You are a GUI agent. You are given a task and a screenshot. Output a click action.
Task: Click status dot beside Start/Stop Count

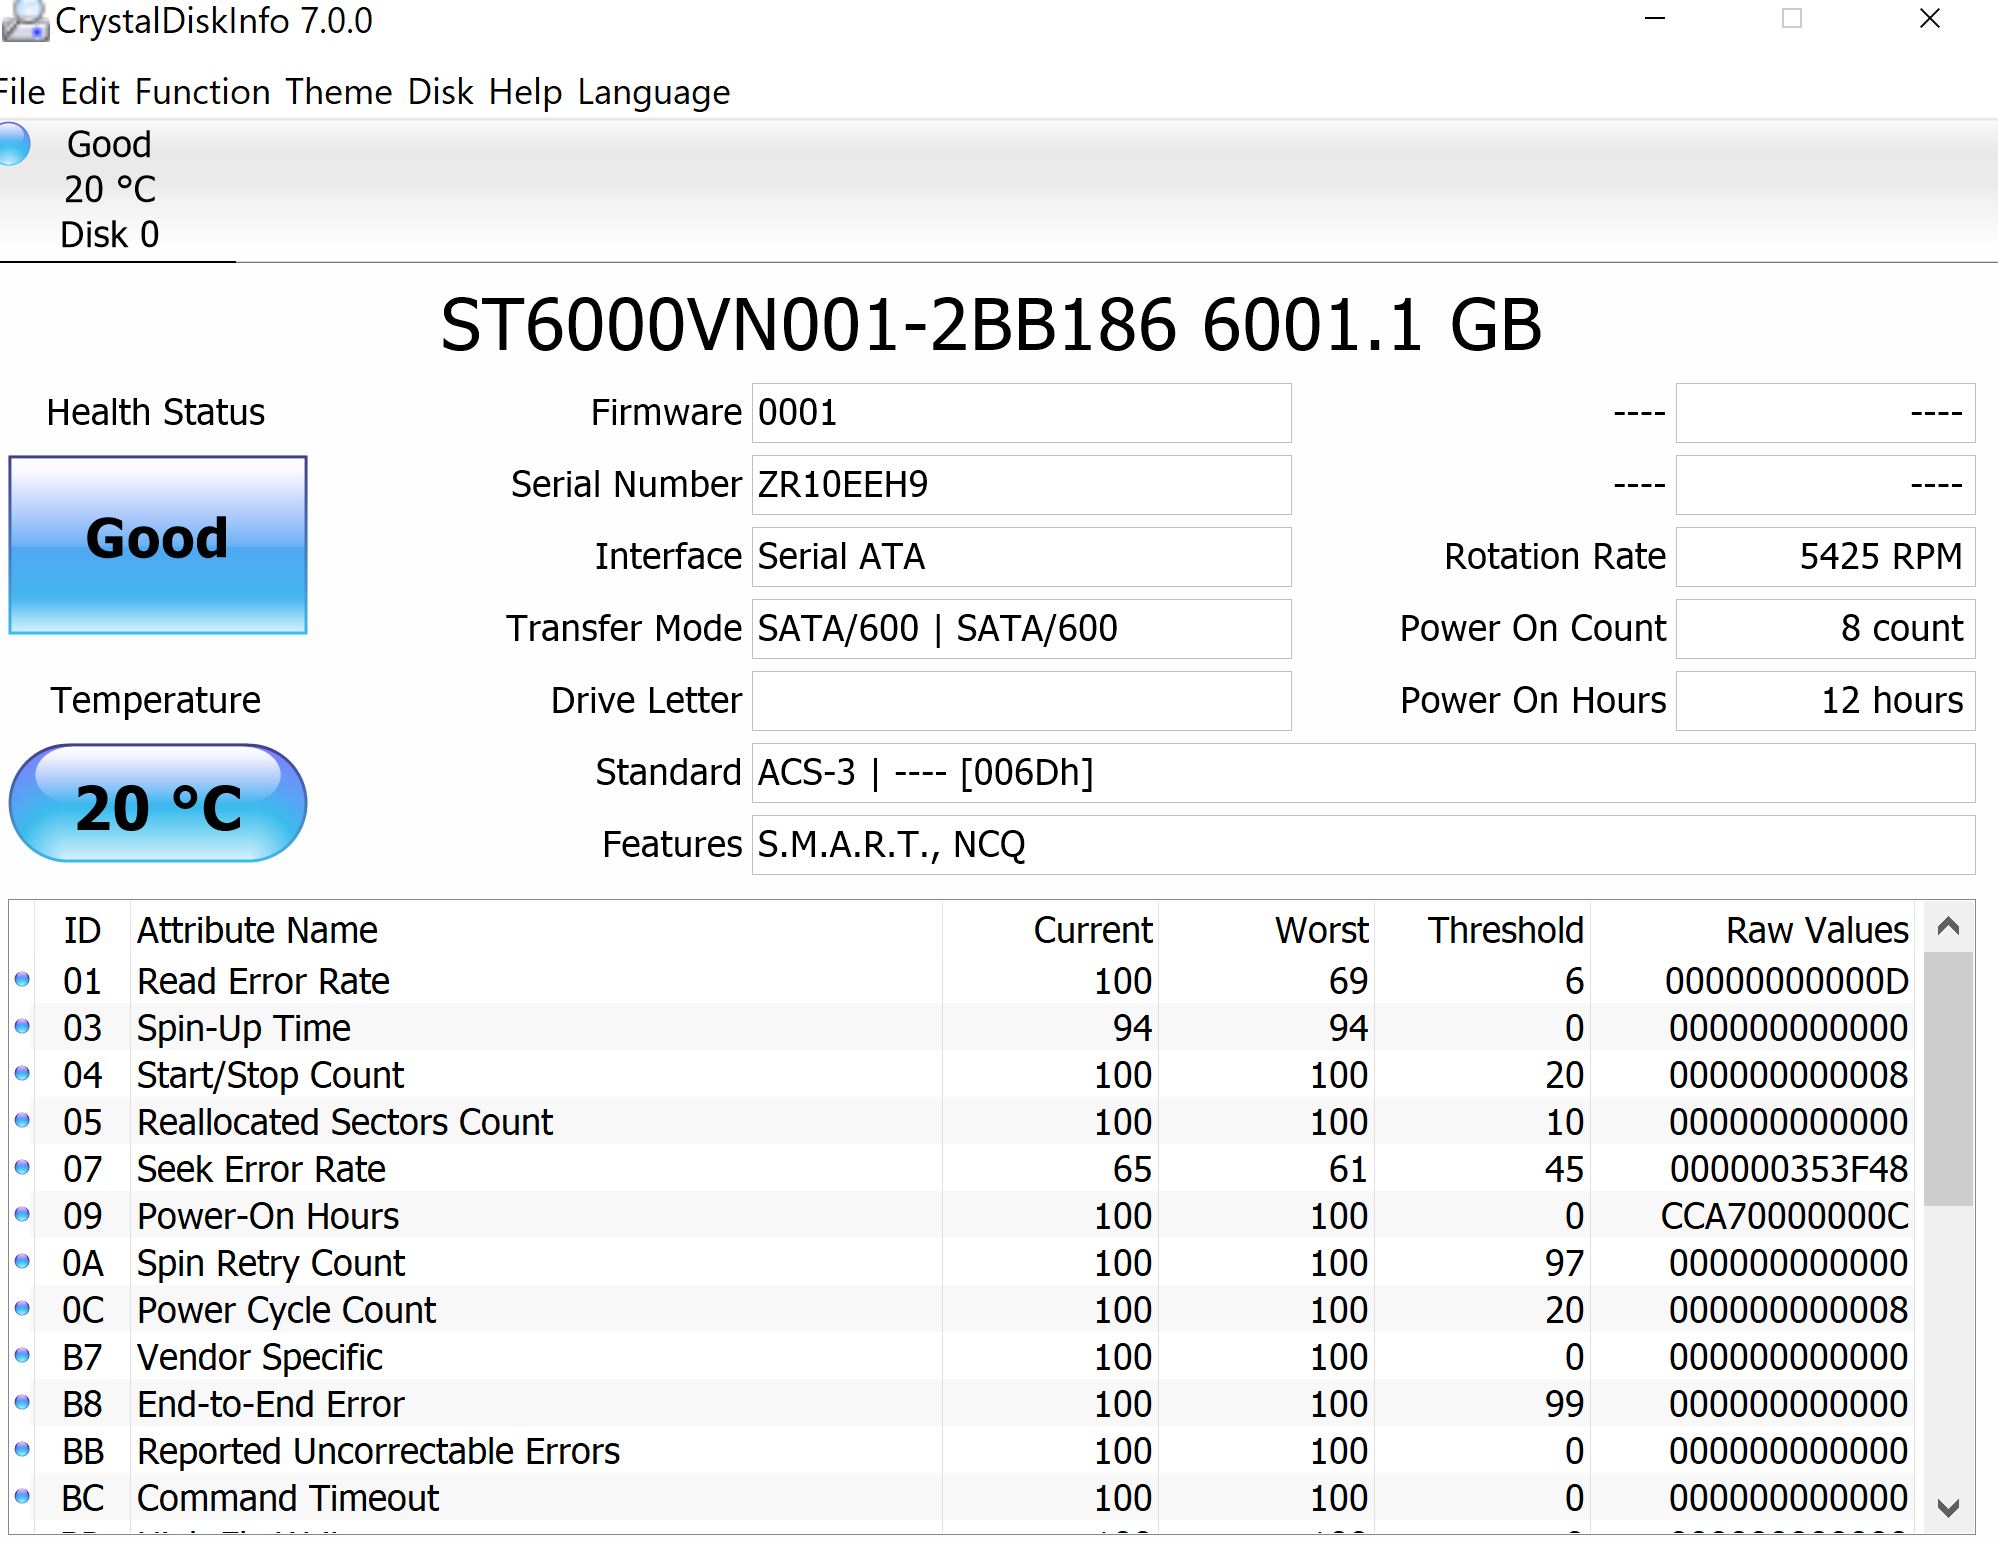[x=22, y=1073]
